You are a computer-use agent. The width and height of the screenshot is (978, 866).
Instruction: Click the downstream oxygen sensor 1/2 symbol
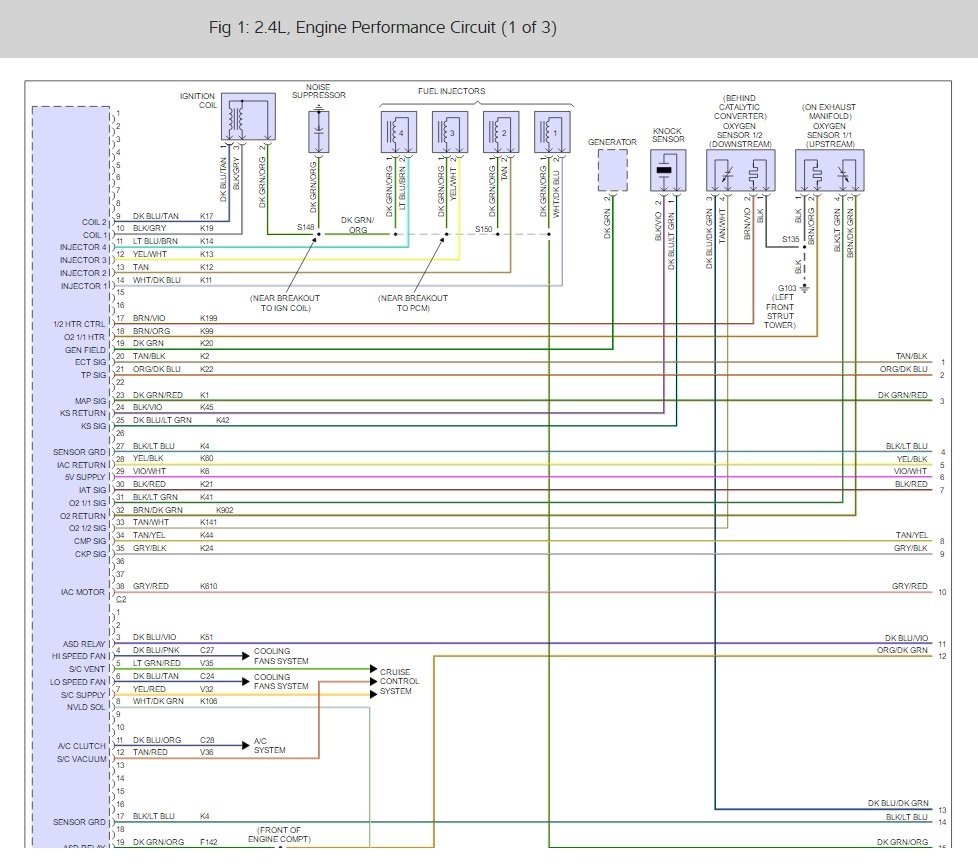[741, 170]
